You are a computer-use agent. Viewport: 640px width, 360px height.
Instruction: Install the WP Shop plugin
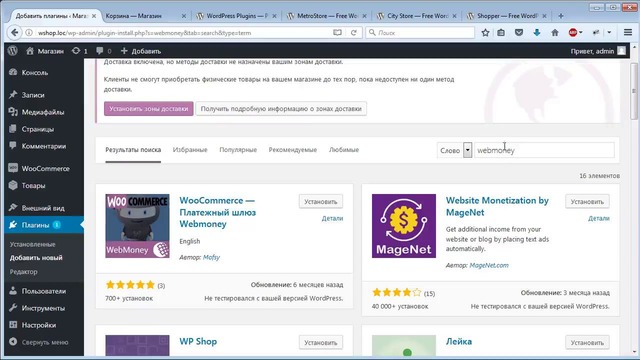coord(320,342)
